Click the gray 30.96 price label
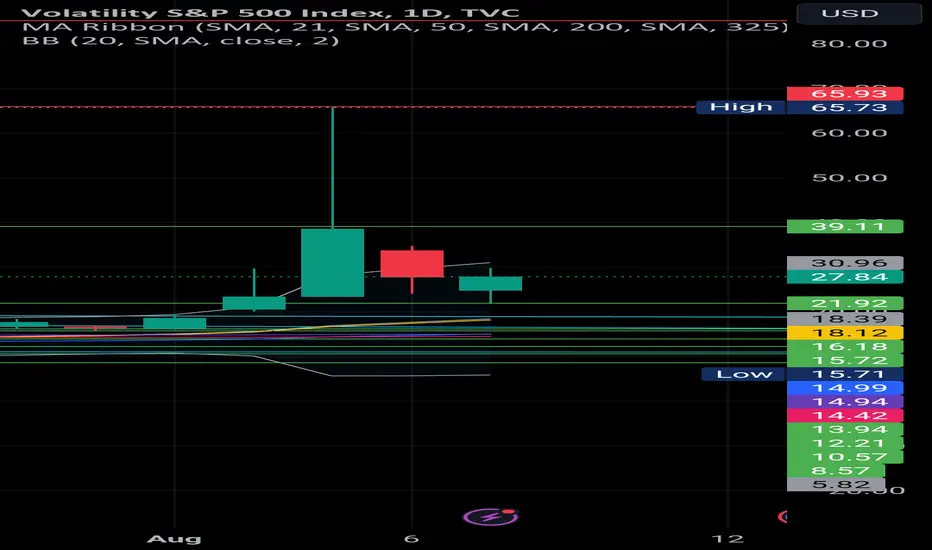Image resolution: width=932 pixels, height=550 pixels. [845, 263]
